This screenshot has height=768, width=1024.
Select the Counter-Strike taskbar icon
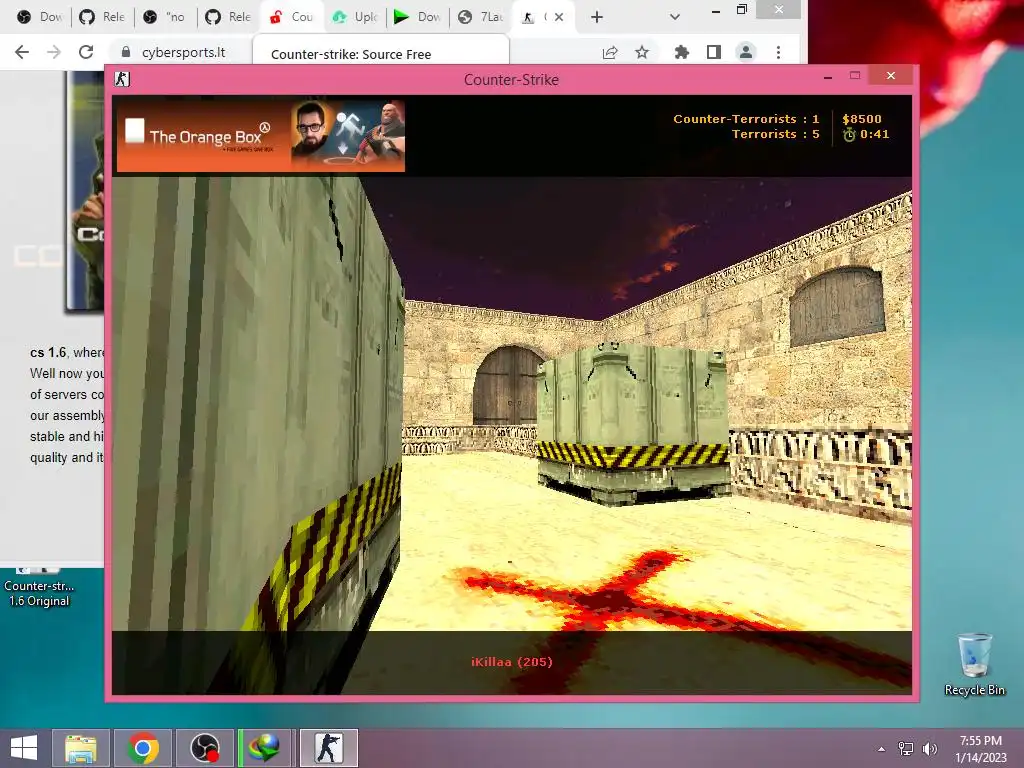(328, 748)
